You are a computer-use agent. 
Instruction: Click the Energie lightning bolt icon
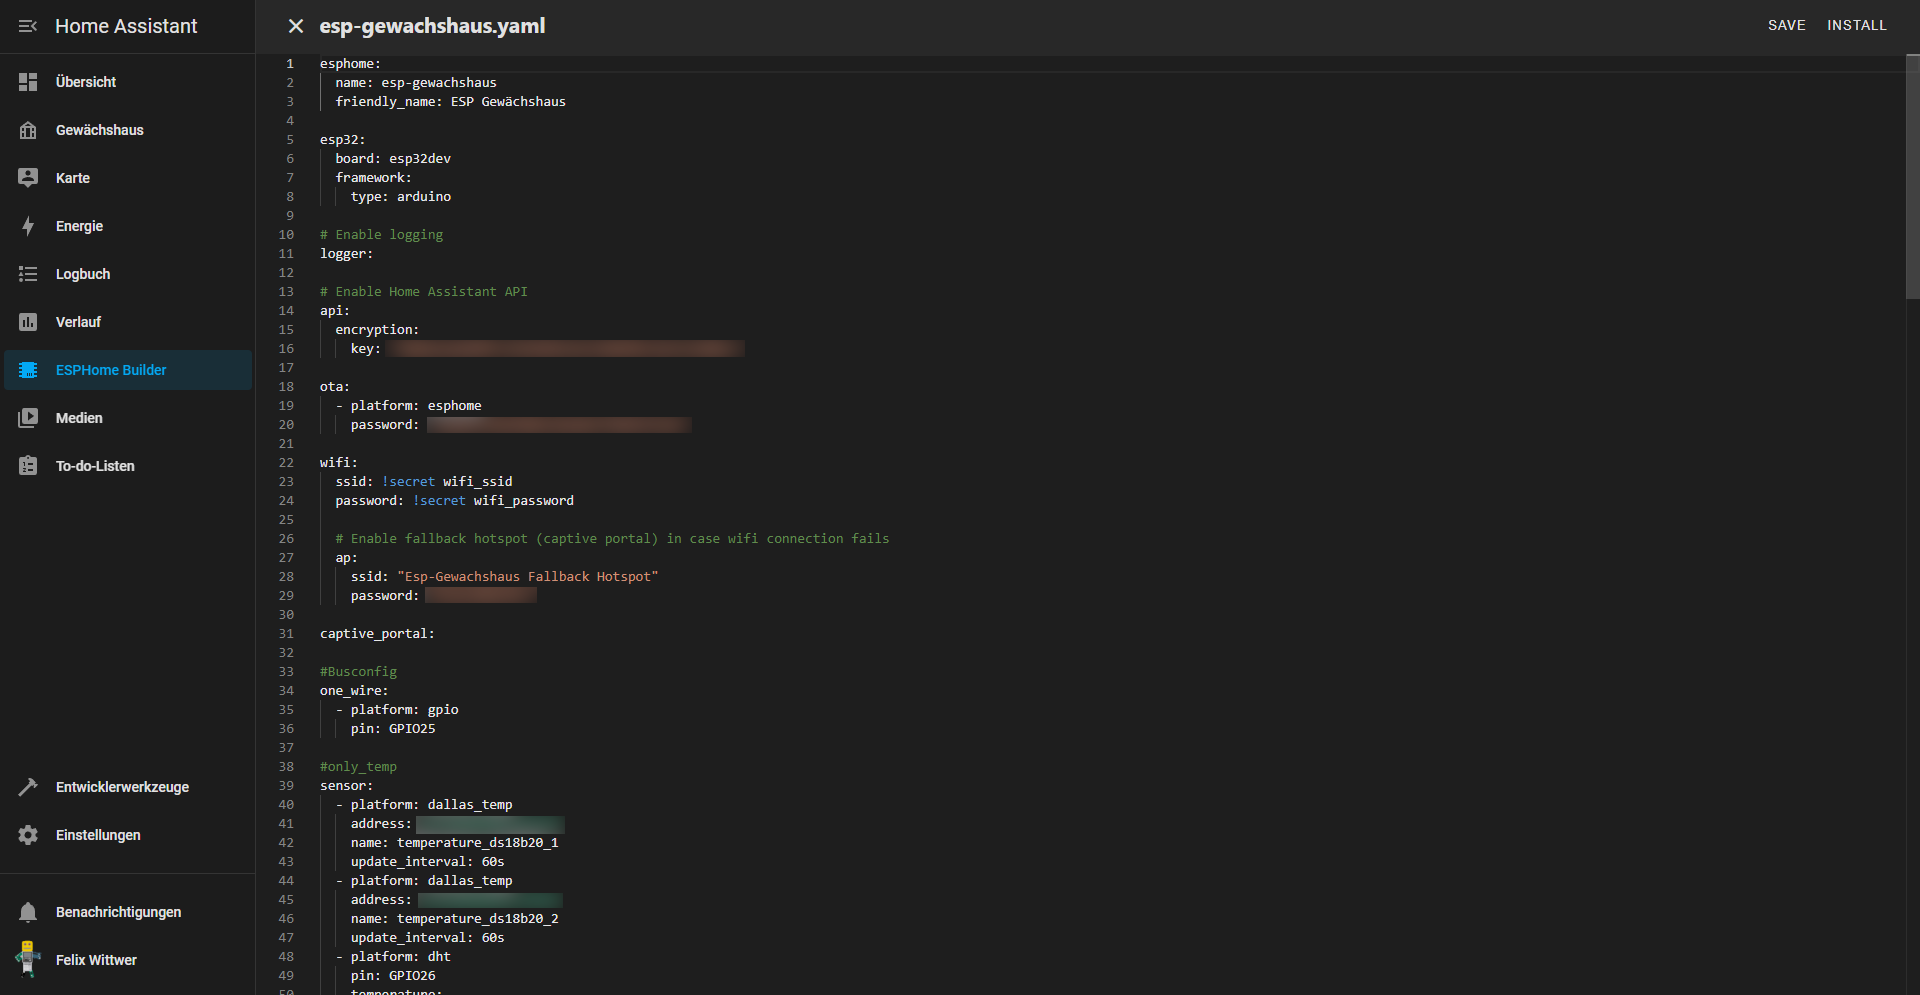[x=28, y=226]
